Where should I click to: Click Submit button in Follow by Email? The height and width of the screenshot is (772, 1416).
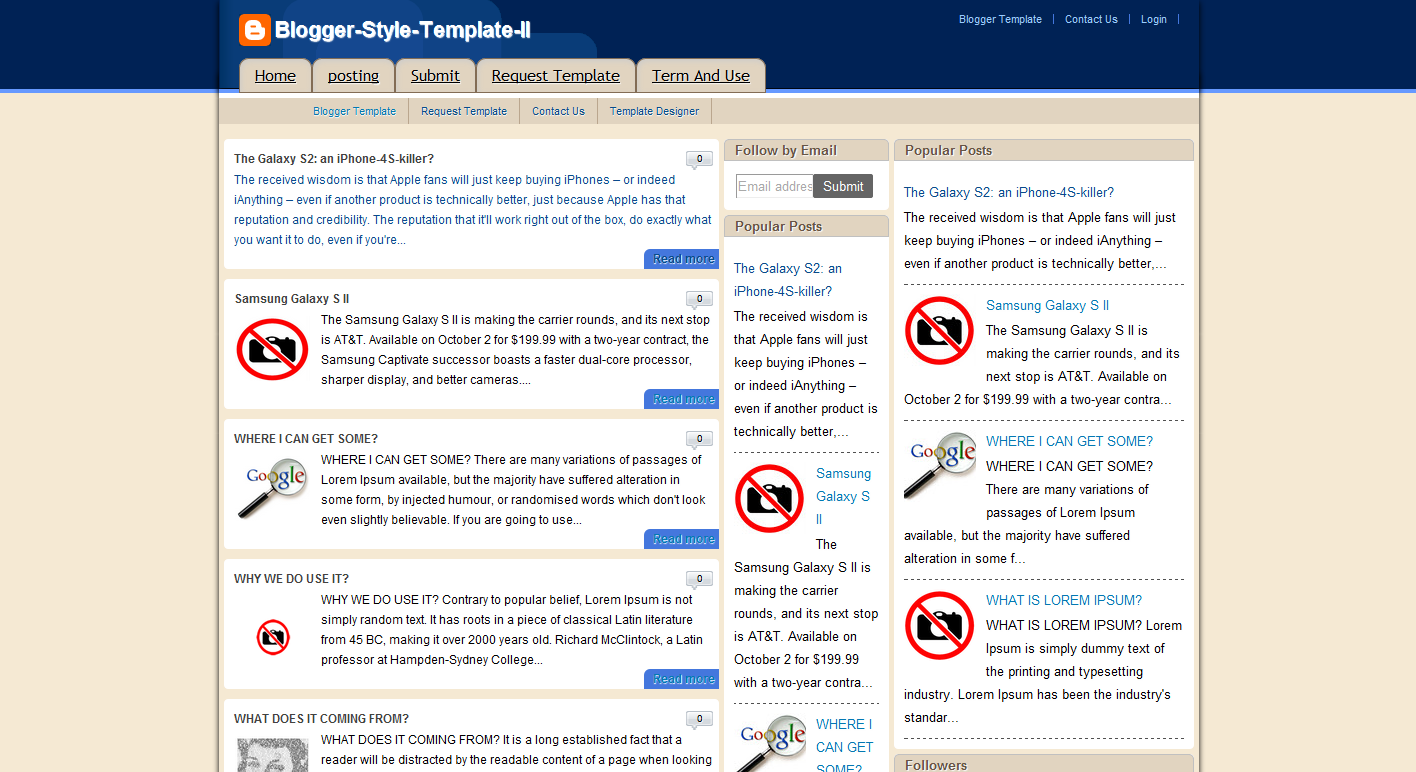(x=843, y=186)
